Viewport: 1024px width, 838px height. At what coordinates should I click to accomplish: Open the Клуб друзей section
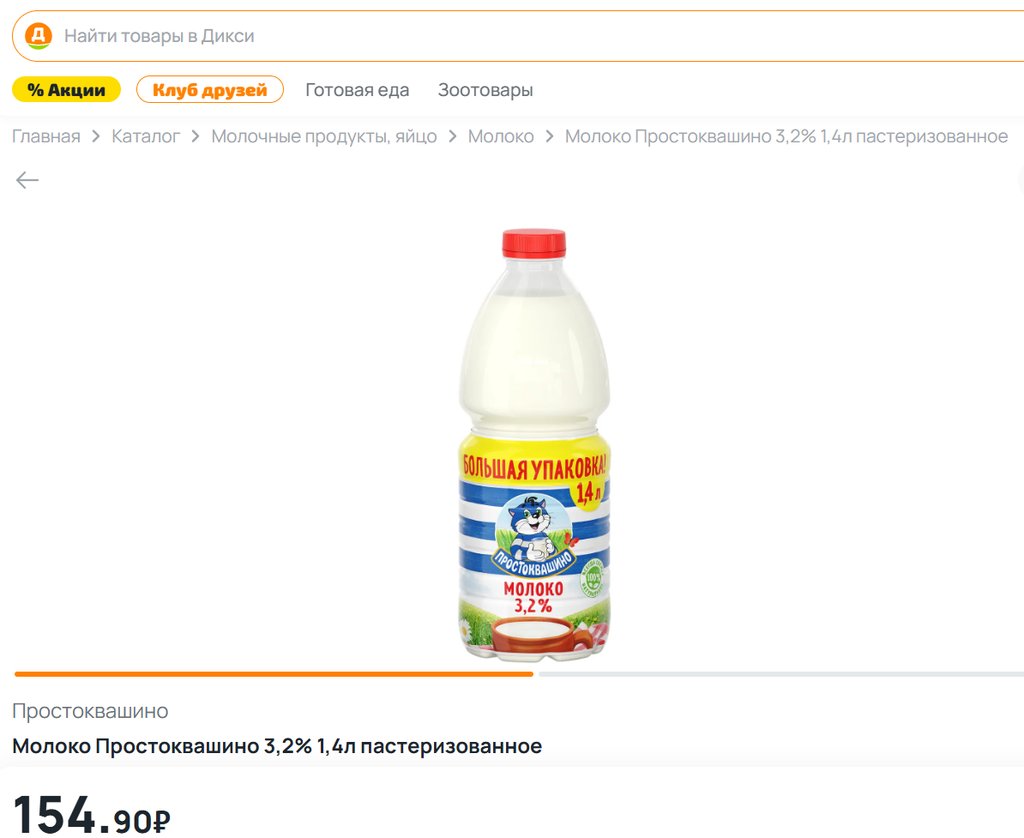210,89
